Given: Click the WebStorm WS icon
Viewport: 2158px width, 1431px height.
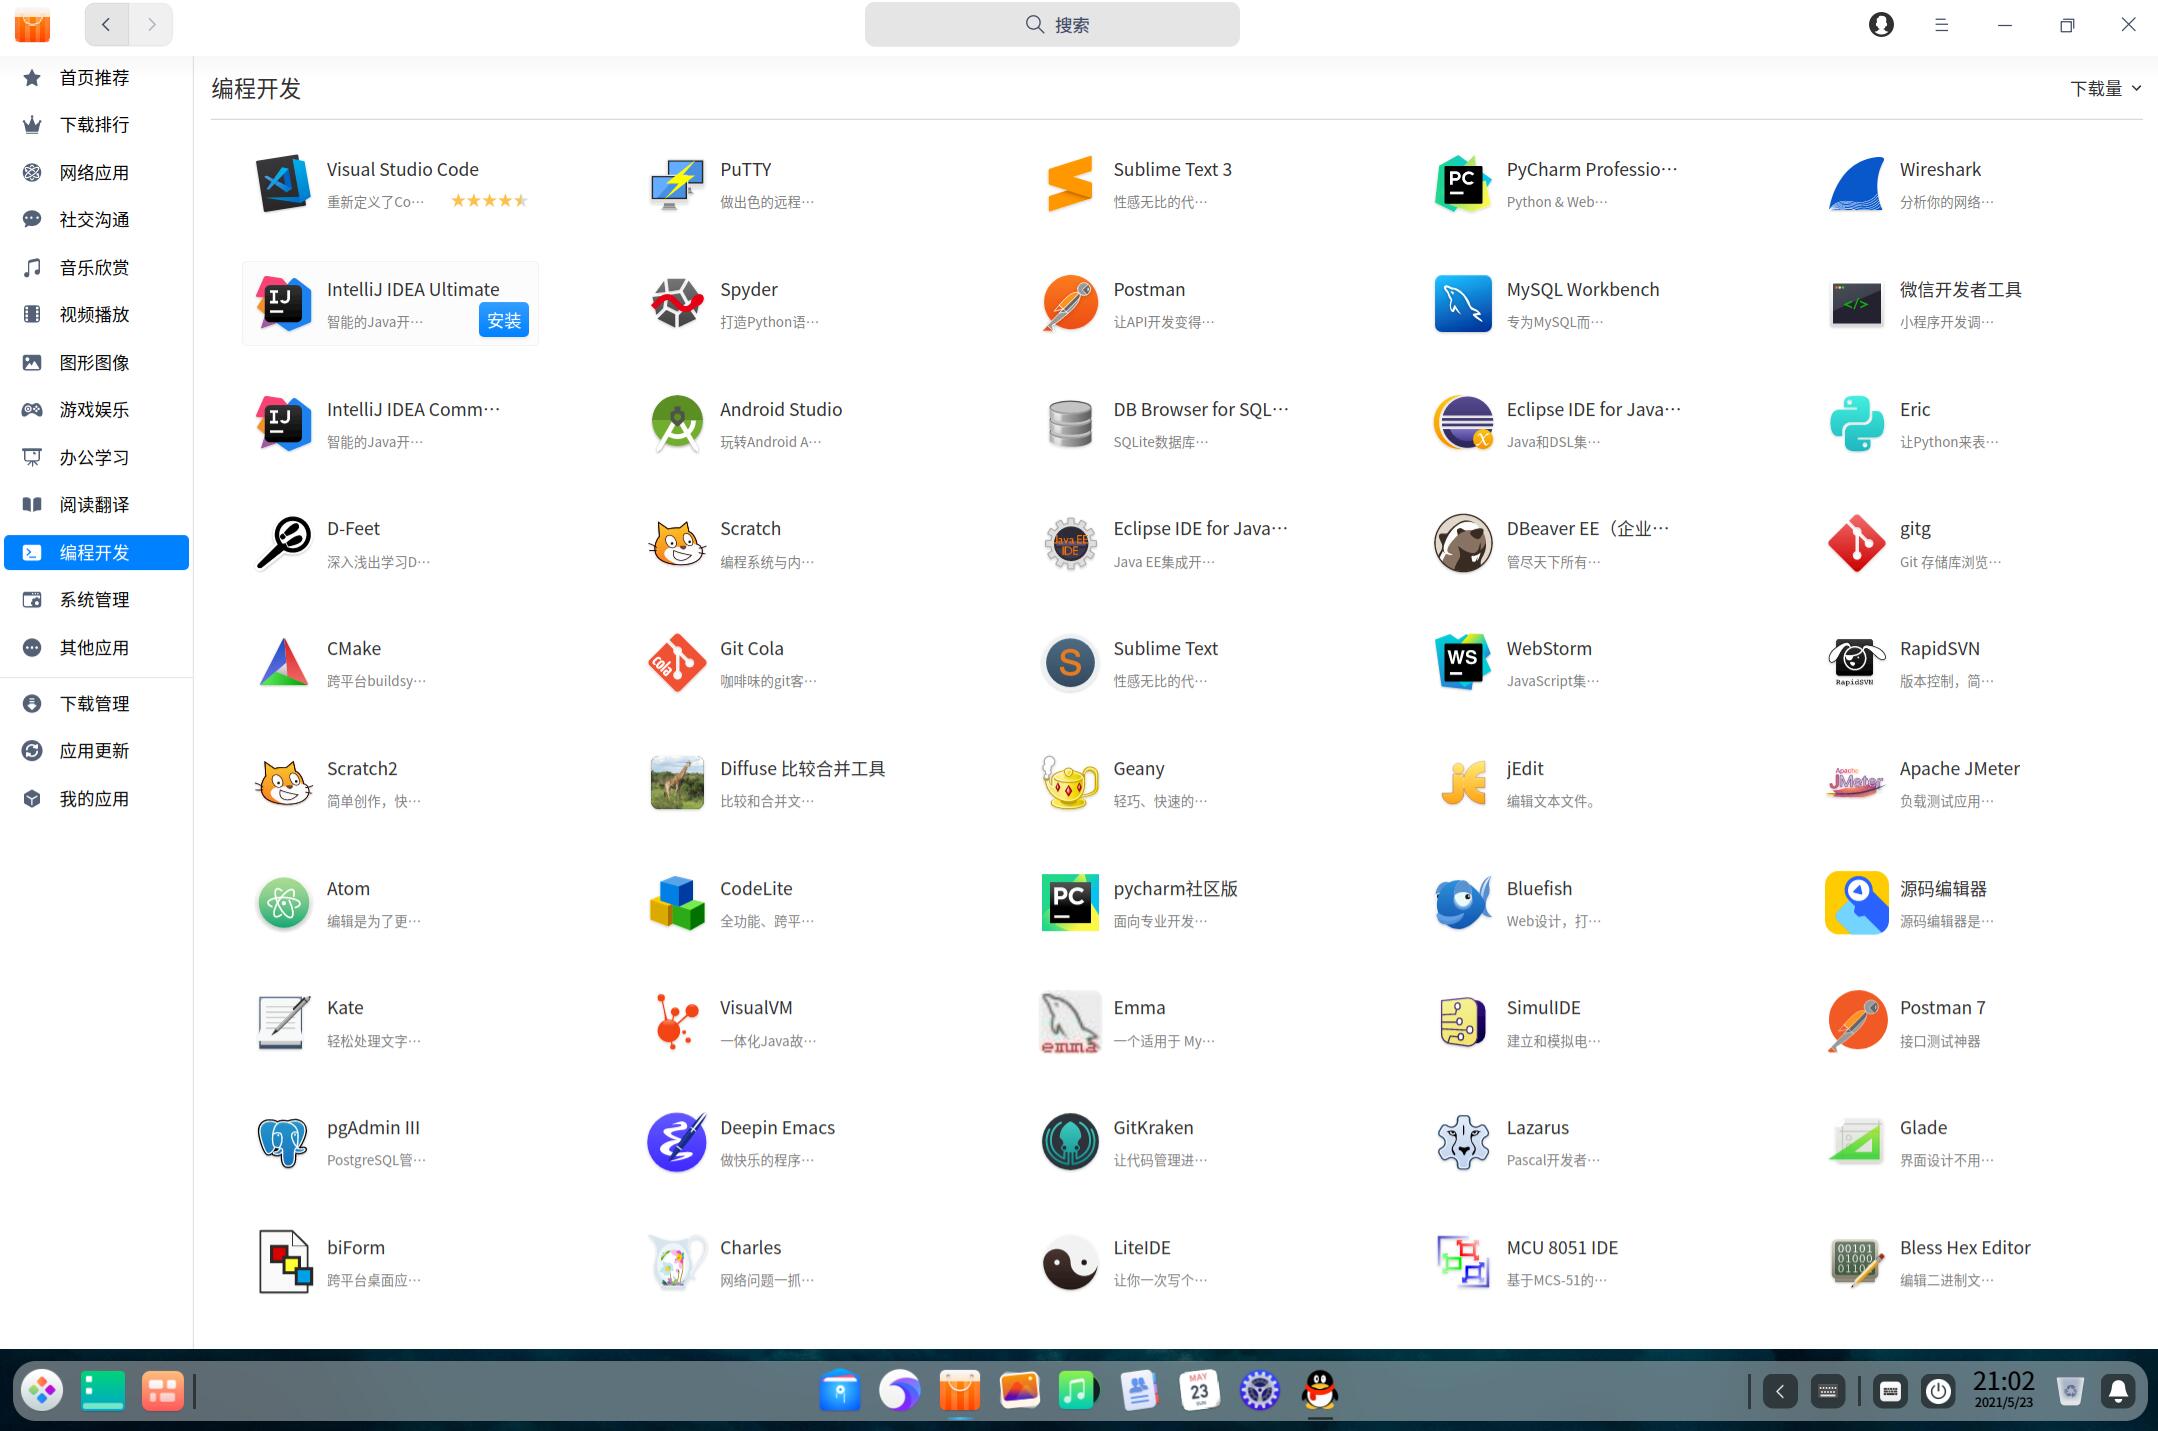Looking at the screenshot, I should (x=1463, y=663).
